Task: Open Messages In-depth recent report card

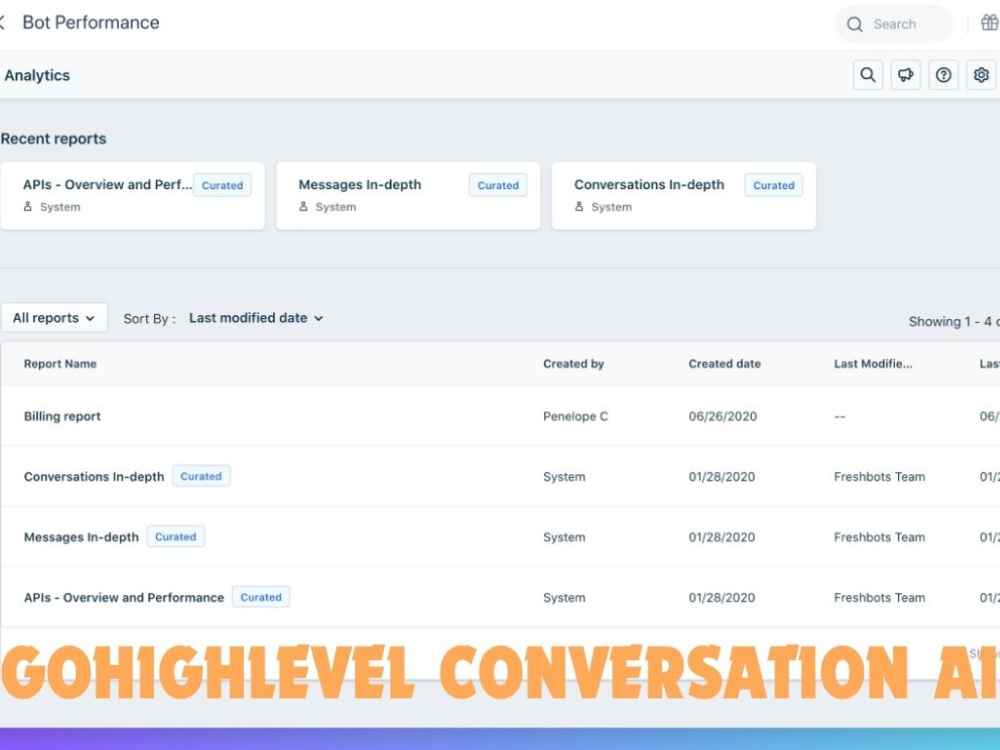Action: pos(408,196)
